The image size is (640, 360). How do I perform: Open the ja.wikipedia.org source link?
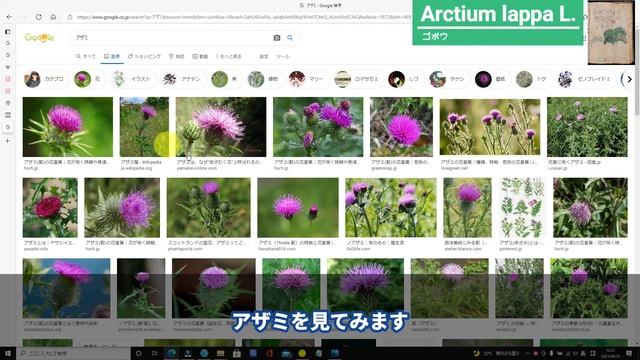click(136, 168)
